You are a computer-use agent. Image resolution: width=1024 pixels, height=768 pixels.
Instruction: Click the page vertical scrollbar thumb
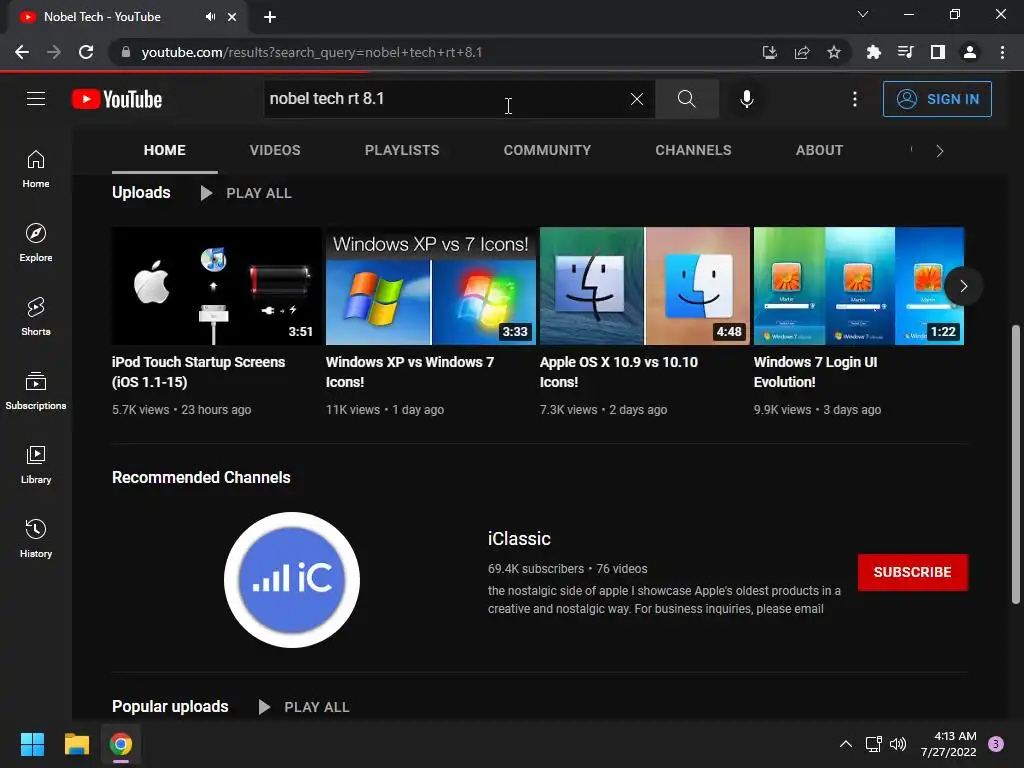click(1016, 464)
